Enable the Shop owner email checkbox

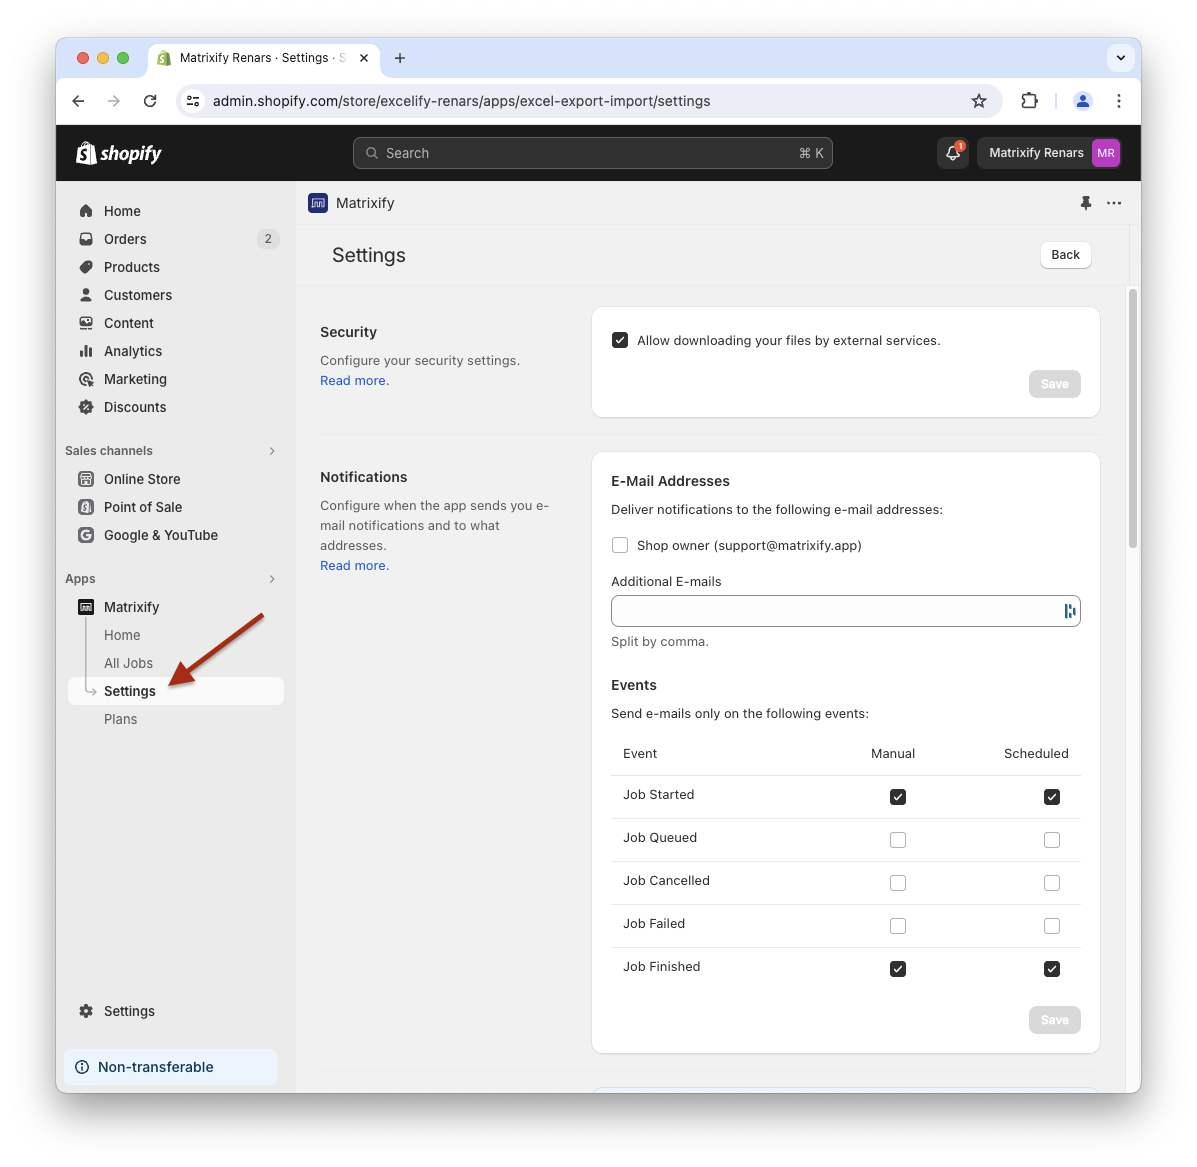(620, 545)
